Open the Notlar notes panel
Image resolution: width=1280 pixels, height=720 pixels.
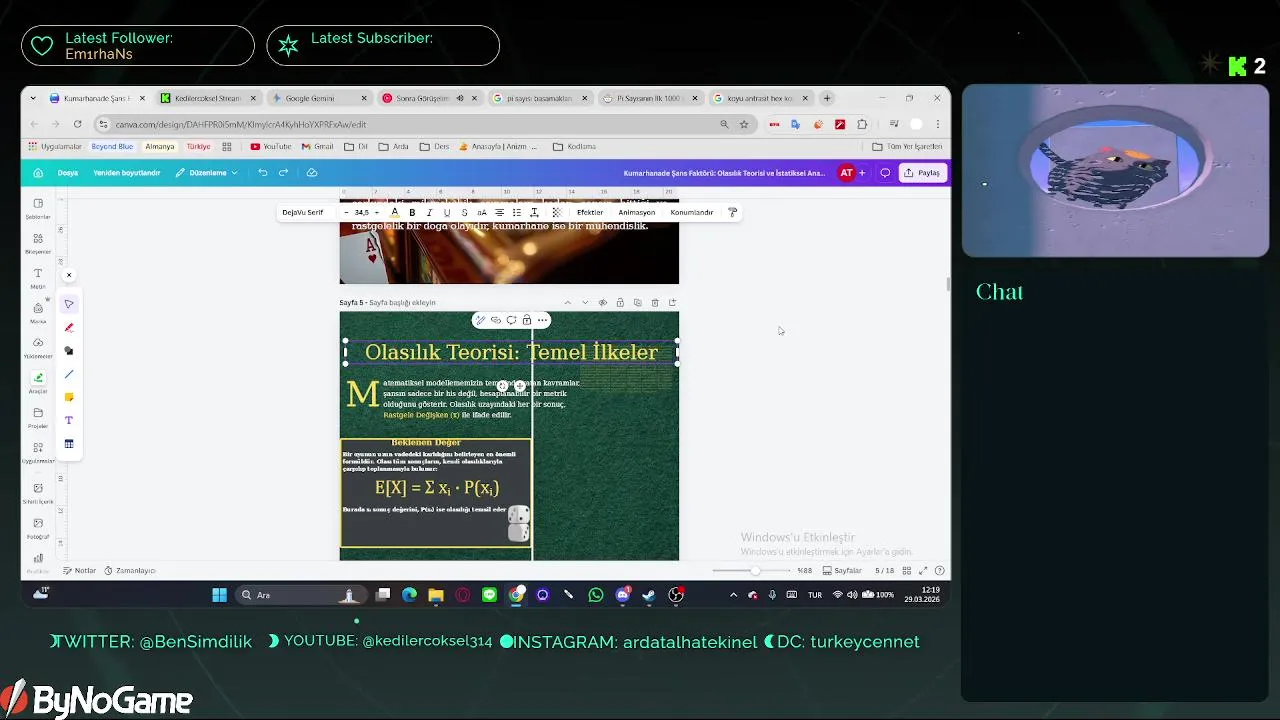coord(79,570)
